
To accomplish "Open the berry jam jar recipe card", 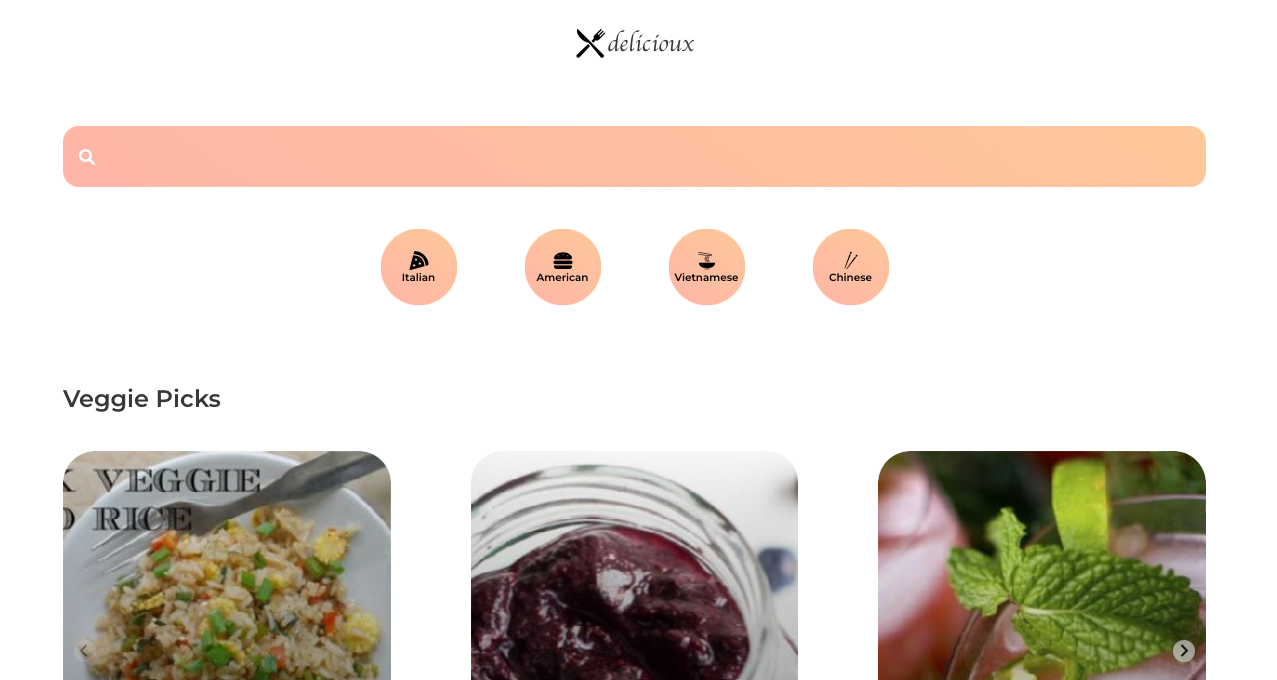I will tap(634, 566).
